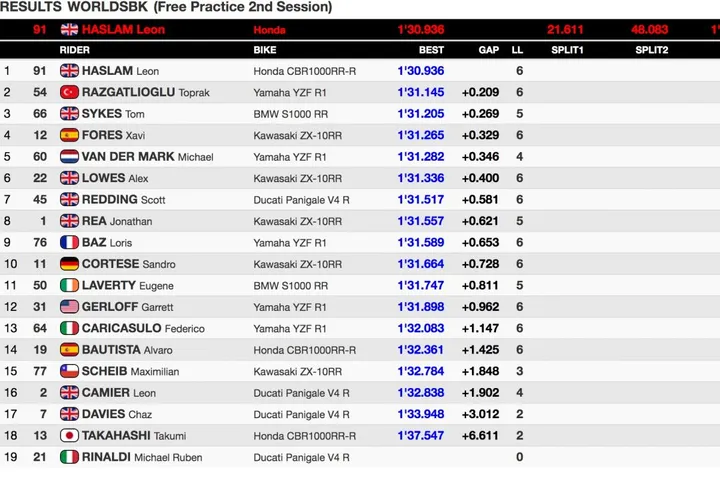Image resolution: width=720 pixels, height=481 pixels.
Task: Click the Spanish flag beside FORES Xavi
Action: tap(69, 135)
